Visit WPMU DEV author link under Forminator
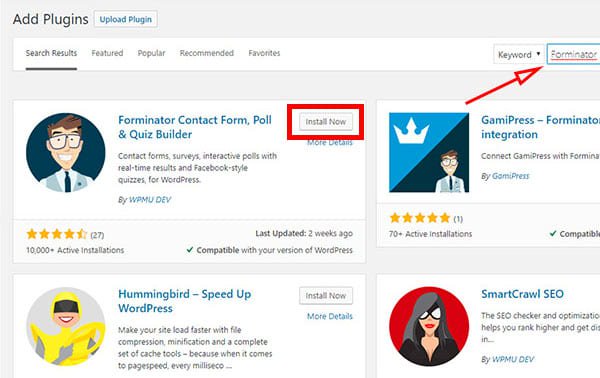Viewport: 600px width, 378px height. tap(150, 200)
